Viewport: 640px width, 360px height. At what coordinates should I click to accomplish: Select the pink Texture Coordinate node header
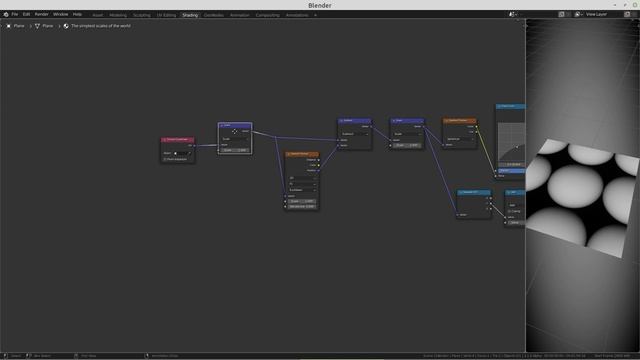178,140
